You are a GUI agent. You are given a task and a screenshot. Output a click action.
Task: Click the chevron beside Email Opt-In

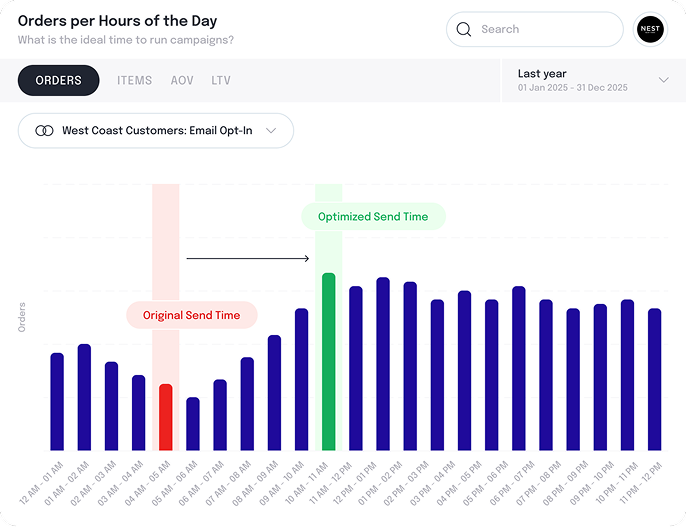coord(271,131)
